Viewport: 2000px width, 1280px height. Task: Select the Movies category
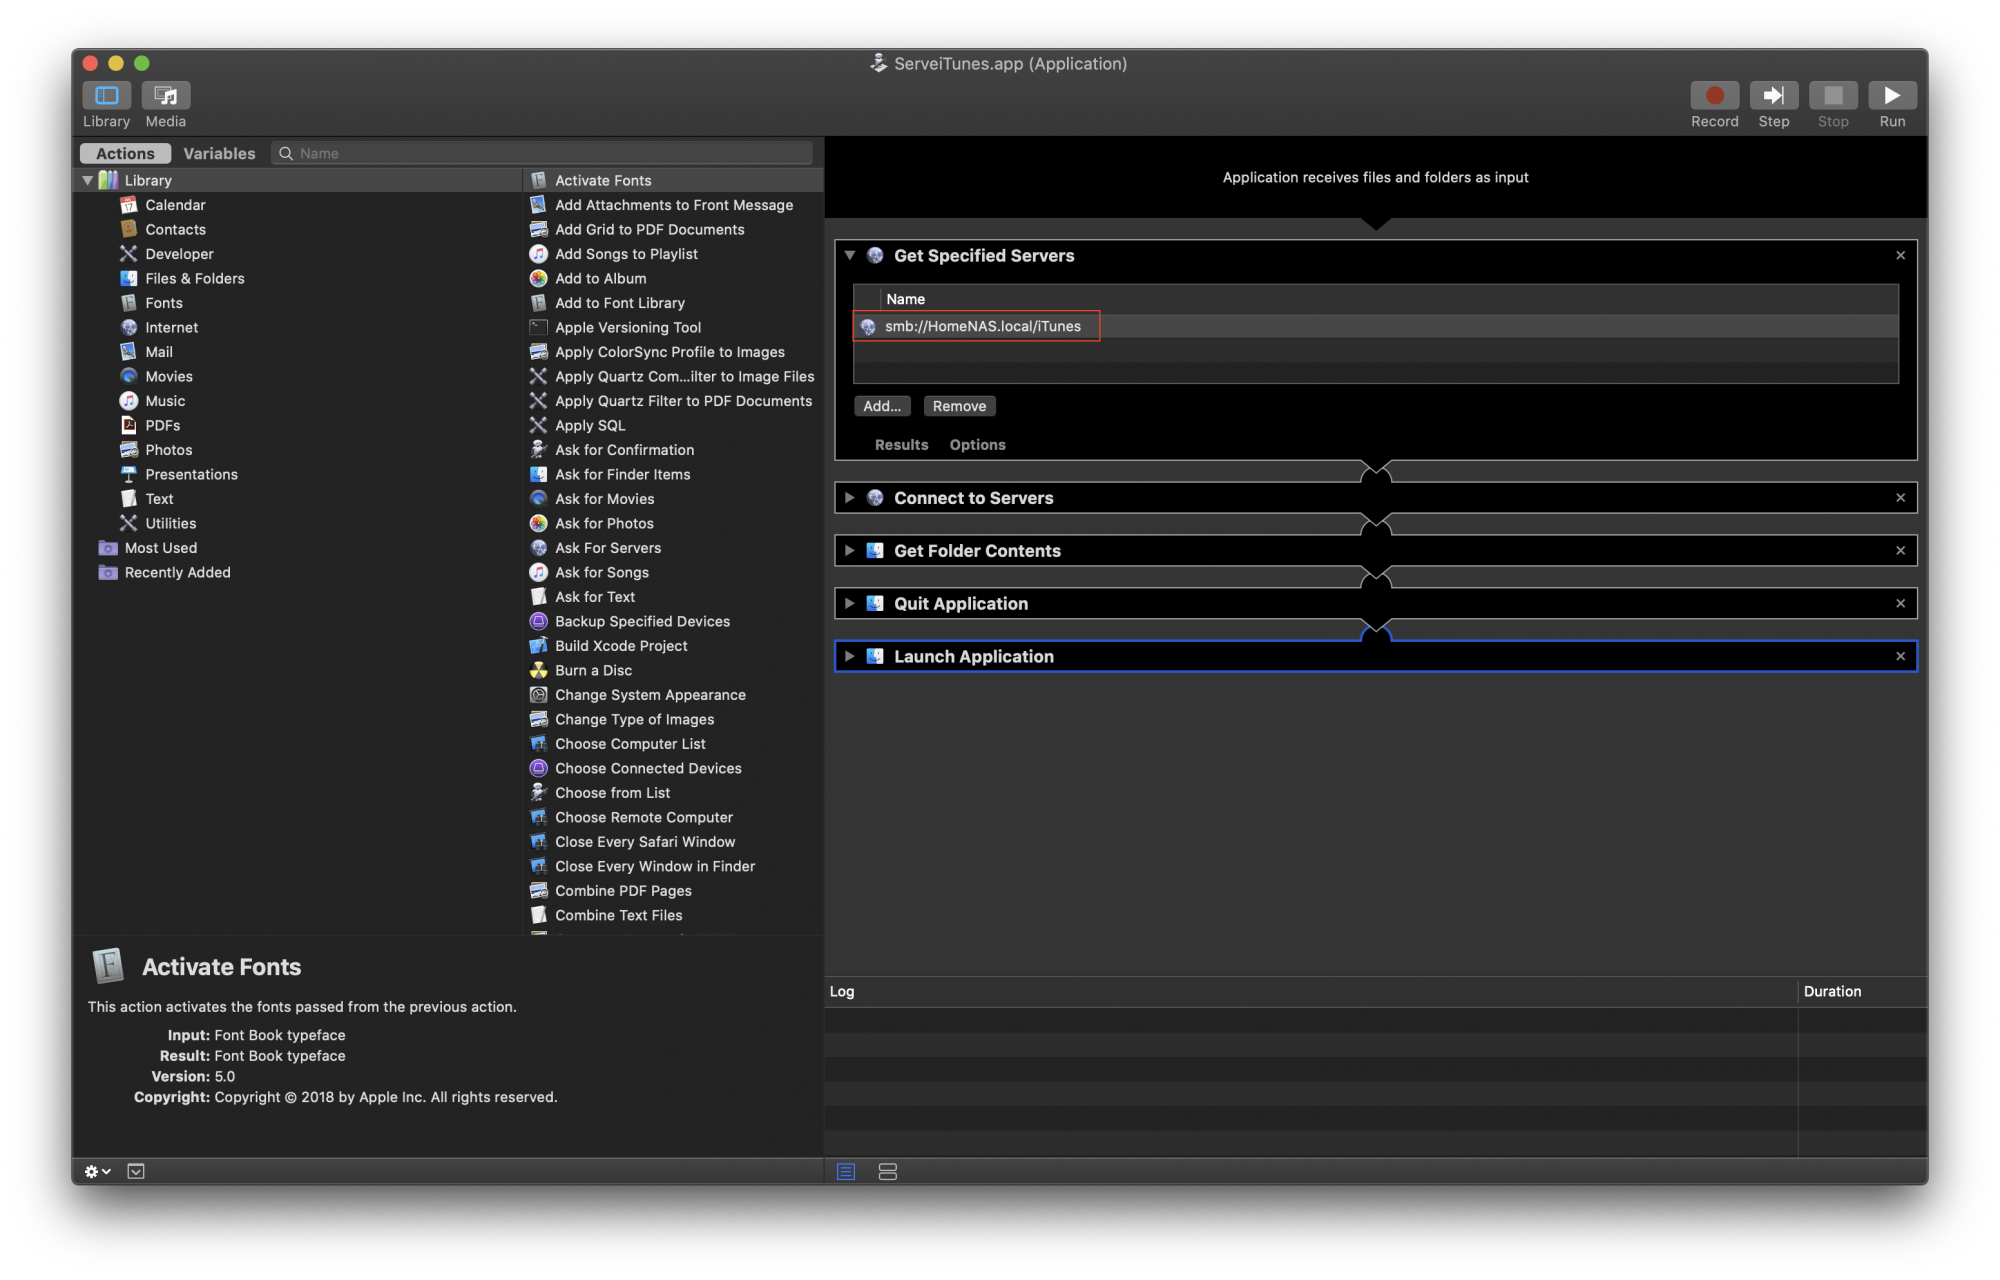tap(168, 376)
